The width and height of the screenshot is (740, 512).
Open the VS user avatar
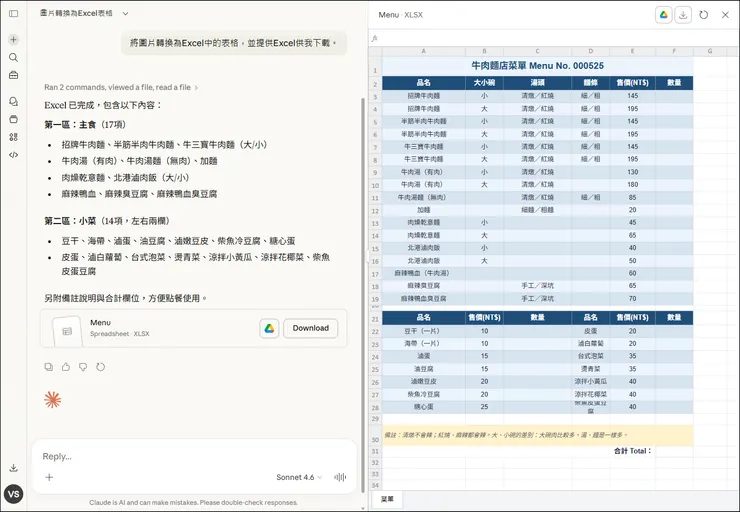click(14, 494)
